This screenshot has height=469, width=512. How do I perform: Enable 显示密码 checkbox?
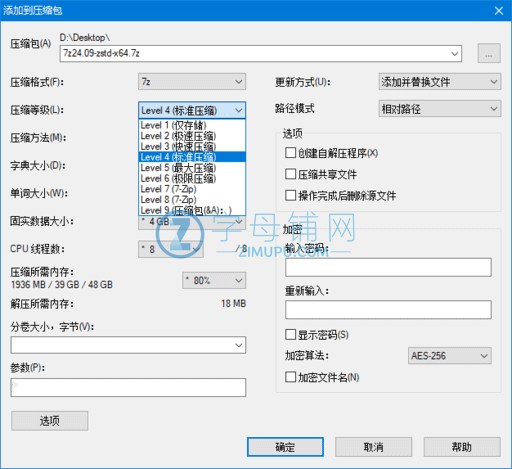[x=290, y=335]
